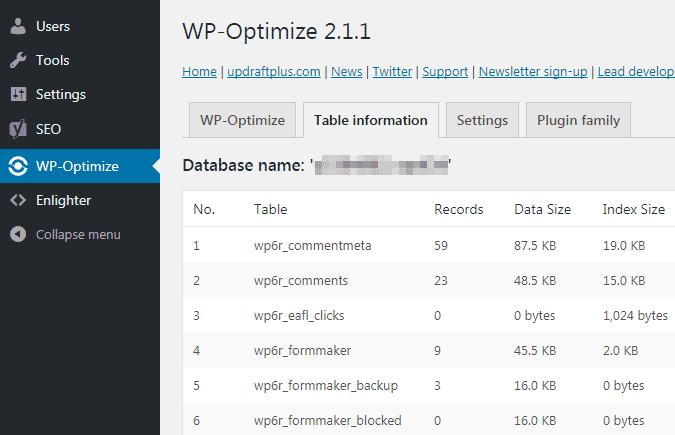The width and height of the screenshot is (675, 435).
Task: Select the wp6r_eafl_clicks table name
Action: [299, 316]
